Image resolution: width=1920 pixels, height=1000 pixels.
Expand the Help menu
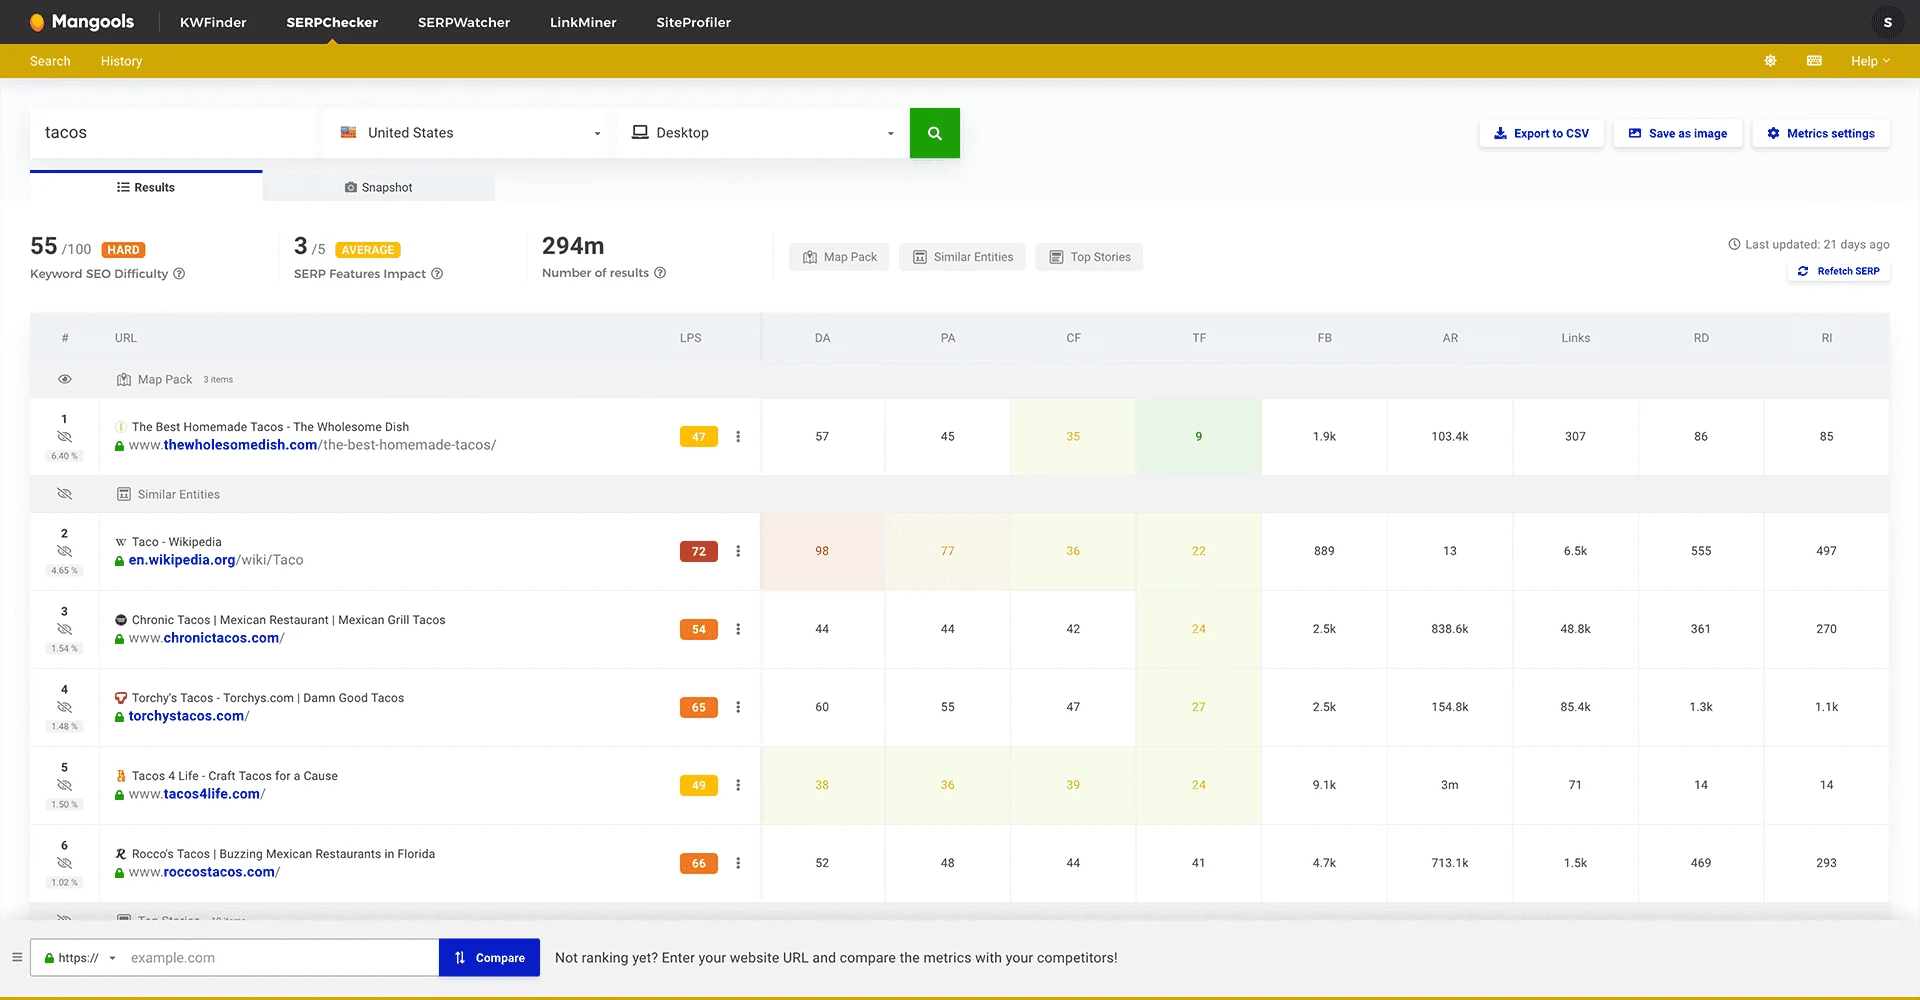[x=1869, y=61]
